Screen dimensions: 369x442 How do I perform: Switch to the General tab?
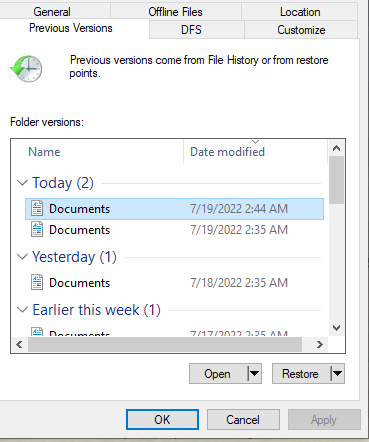[x=52, y=12]
